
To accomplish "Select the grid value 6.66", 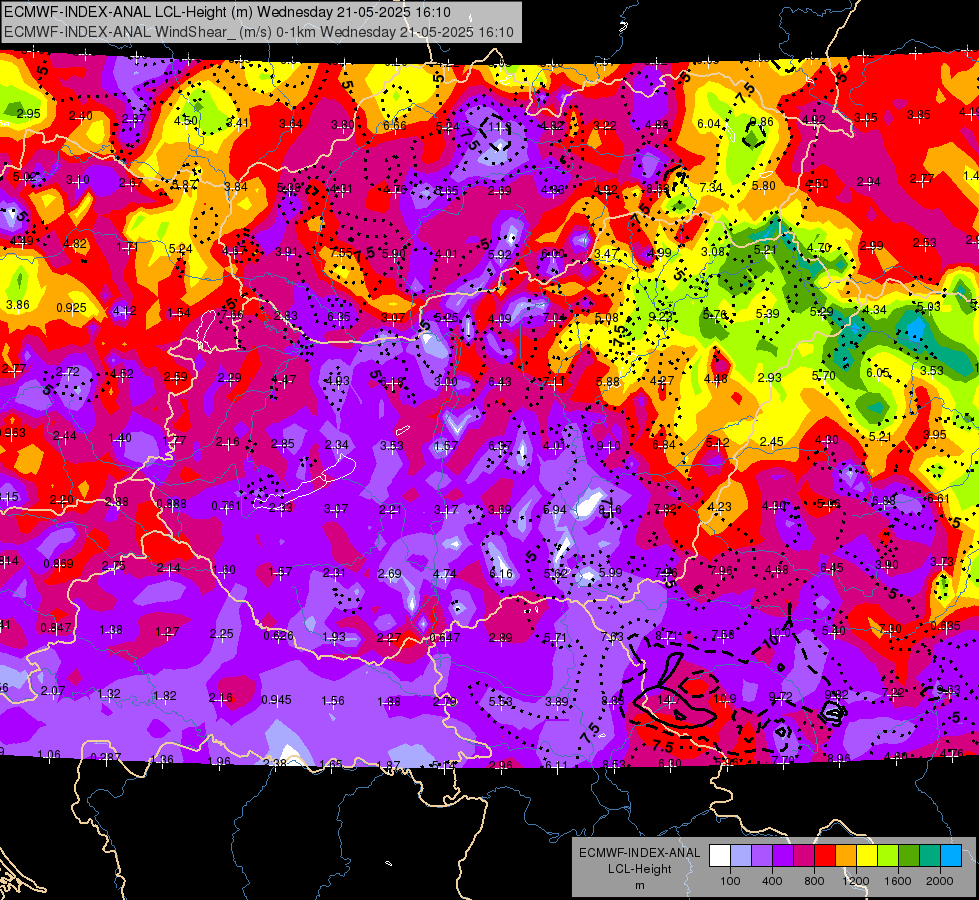I will point(395,126).
